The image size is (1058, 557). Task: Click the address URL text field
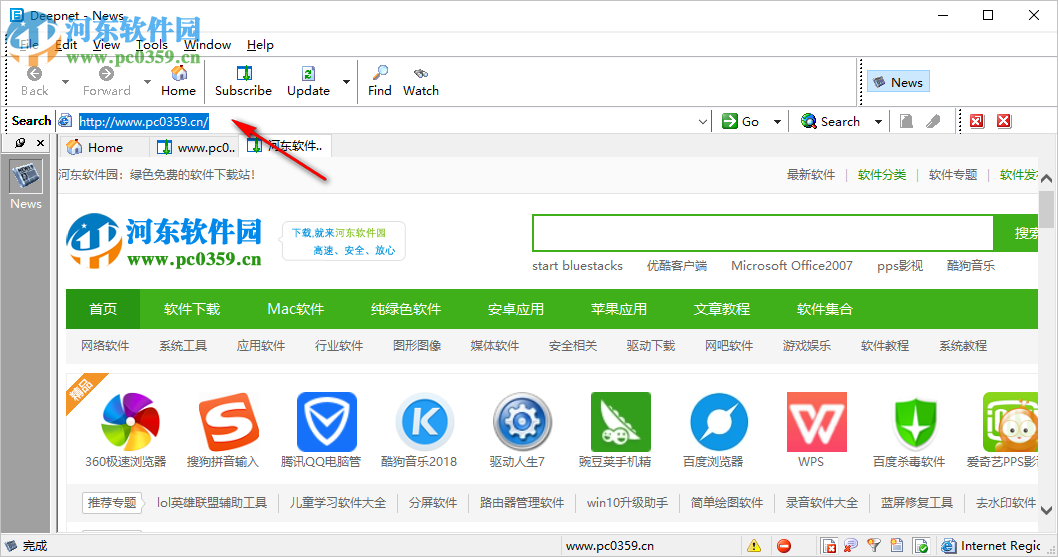[x=385, y=122]
